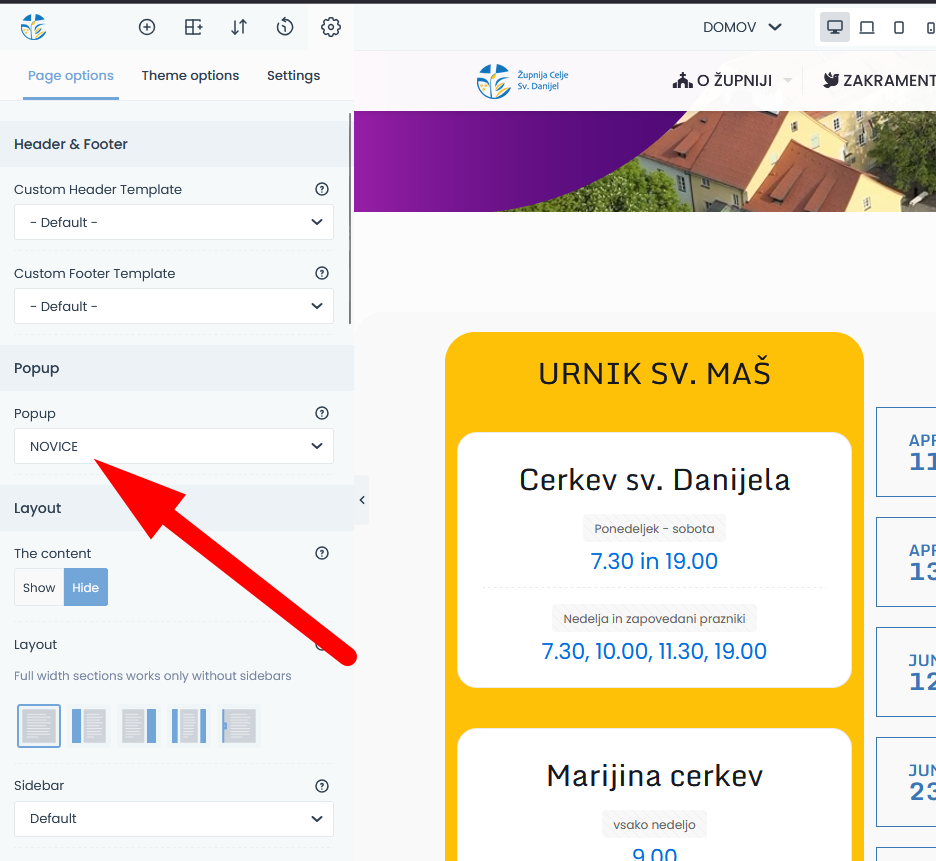936x861 pixels.
Task: Select the left sidebar layout option
Action: click(89, 726)
